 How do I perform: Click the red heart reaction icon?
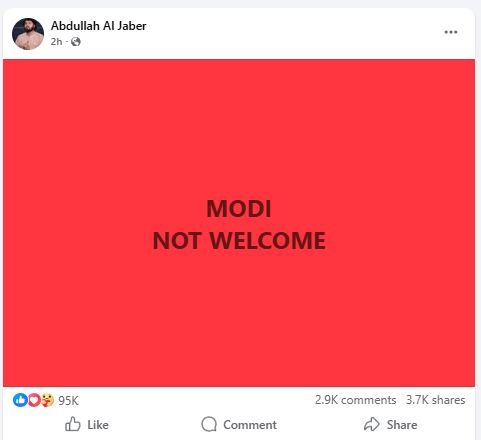[x=34, y=400]
